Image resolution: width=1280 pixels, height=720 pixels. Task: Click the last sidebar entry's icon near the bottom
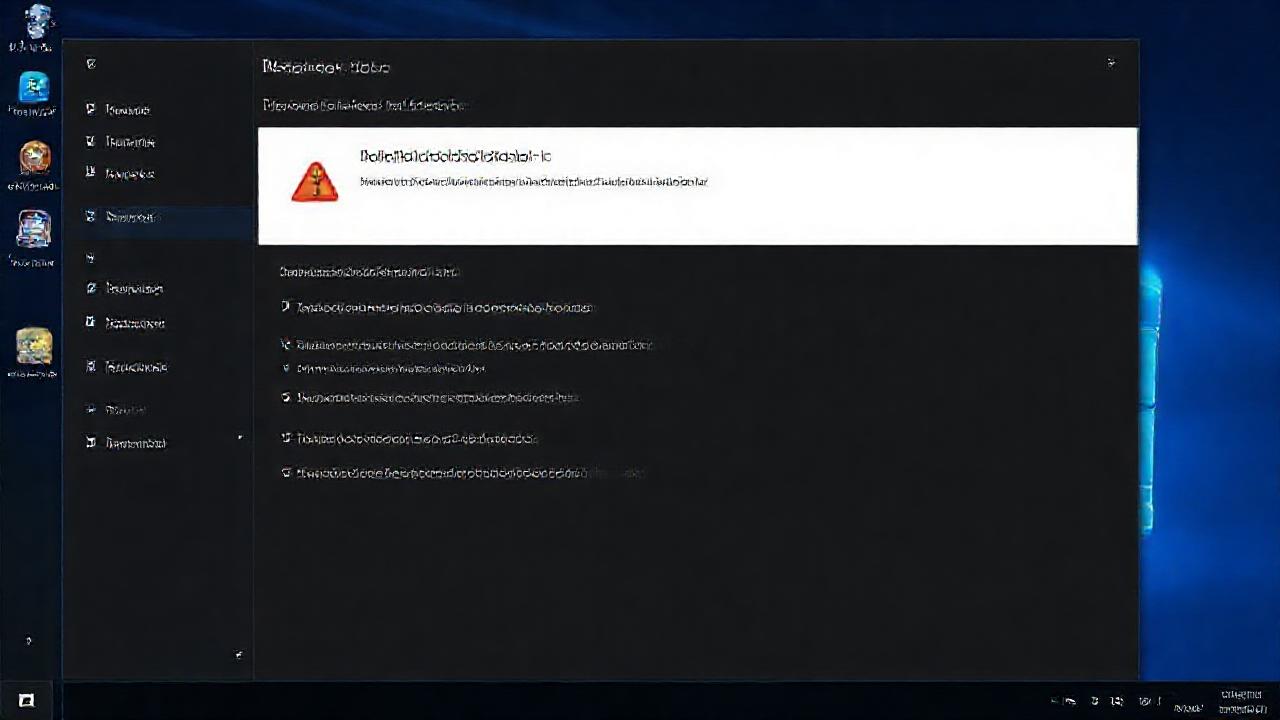point(91,443)
